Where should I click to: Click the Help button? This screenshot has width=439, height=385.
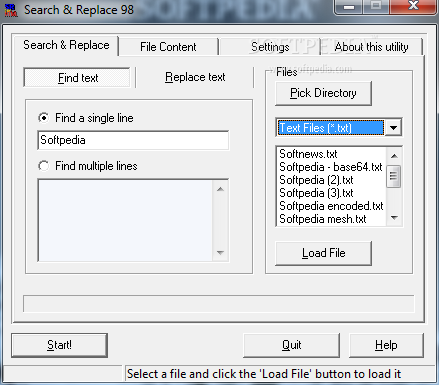coord(386,345)
